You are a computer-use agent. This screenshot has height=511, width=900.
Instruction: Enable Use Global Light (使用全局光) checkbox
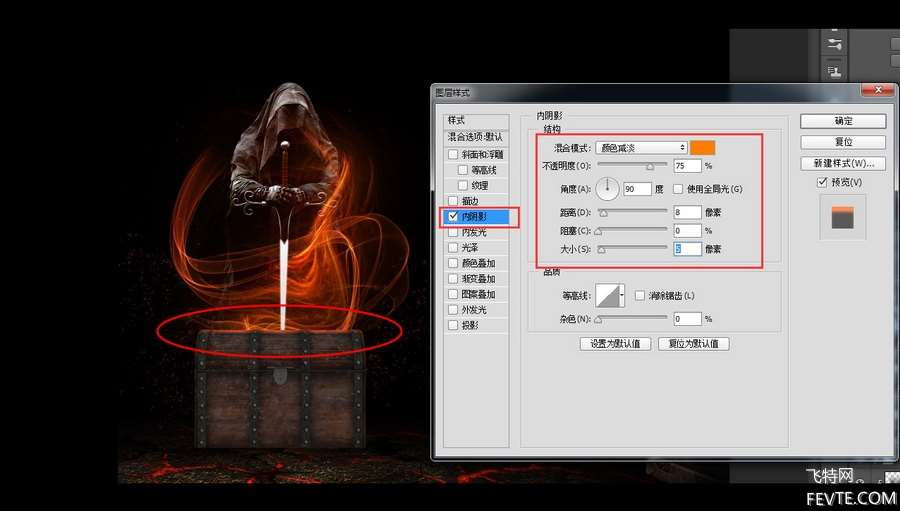[x=678, y=189]
